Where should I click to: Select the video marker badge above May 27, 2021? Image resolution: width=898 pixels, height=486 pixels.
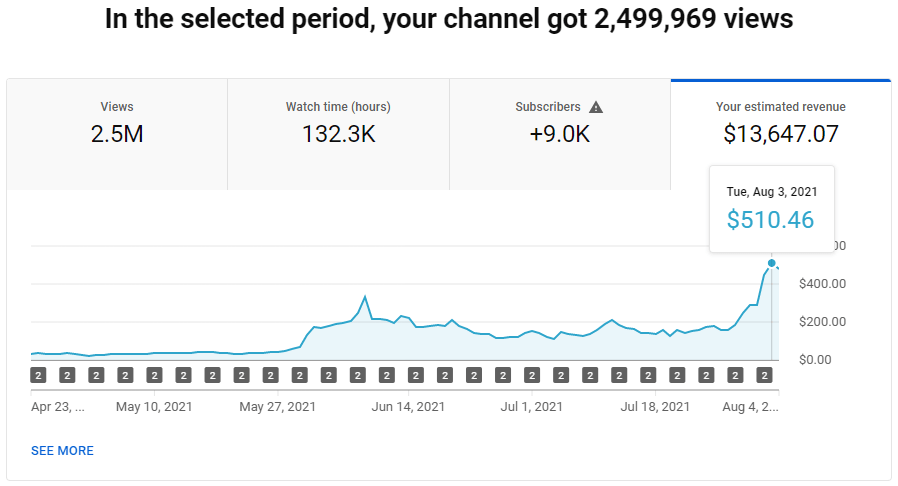click(x=270, y=376)
